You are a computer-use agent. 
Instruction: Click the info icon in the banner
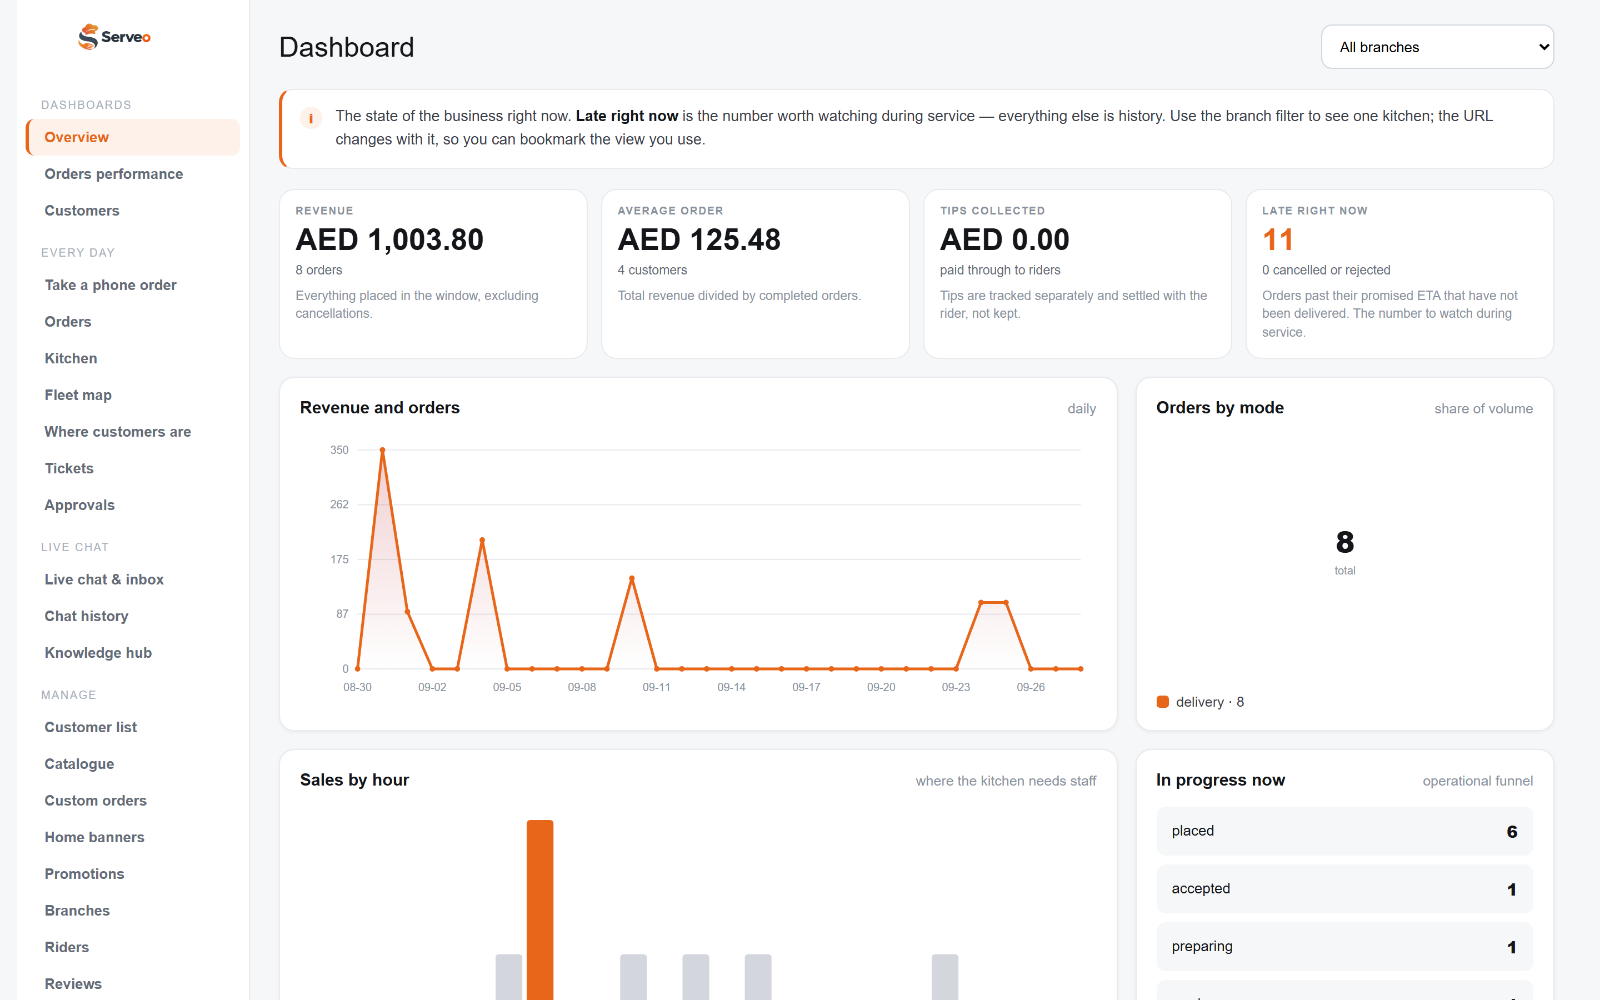[x=311, y=118]
